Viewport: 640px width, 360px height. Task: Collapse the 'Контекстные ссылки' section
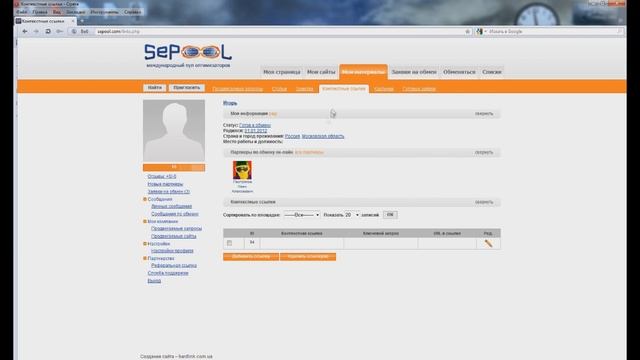click(484, 202)
